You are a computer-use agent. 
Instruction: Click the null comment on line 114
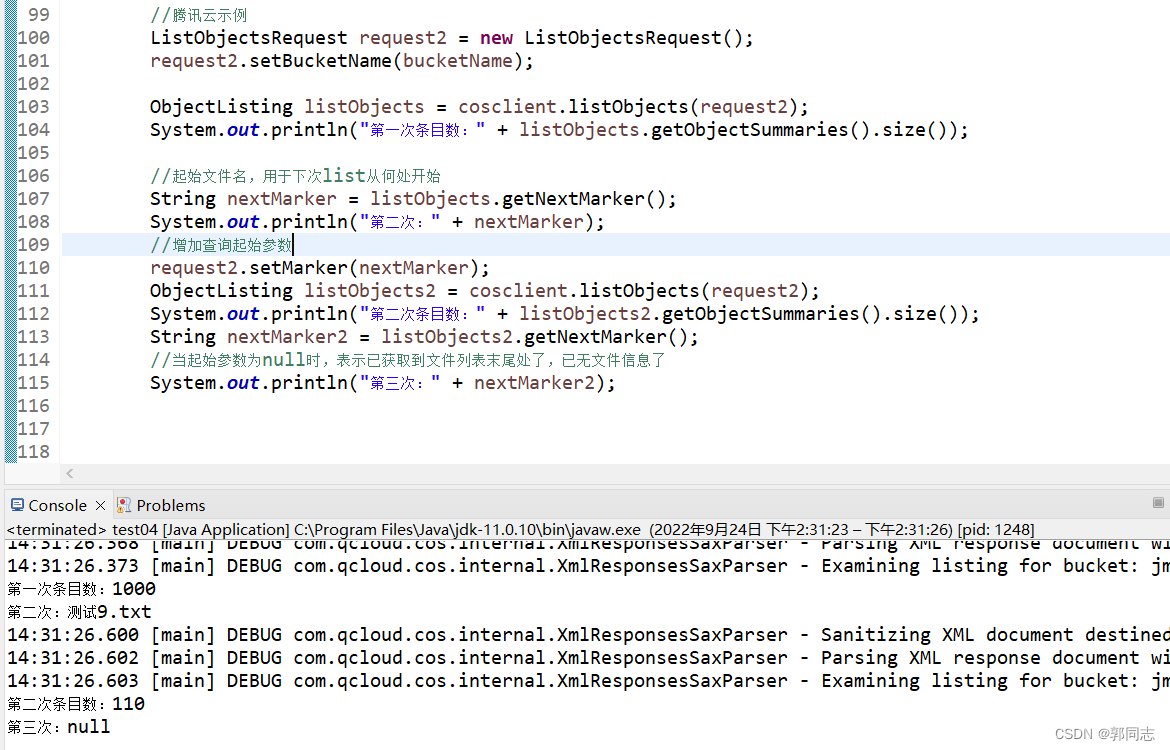click(x=407, y=360)
